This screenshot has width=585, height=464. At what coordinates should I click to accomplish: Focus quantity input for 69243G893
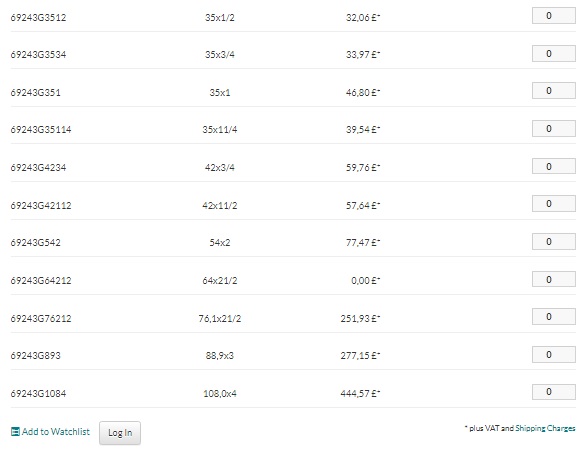554,355
